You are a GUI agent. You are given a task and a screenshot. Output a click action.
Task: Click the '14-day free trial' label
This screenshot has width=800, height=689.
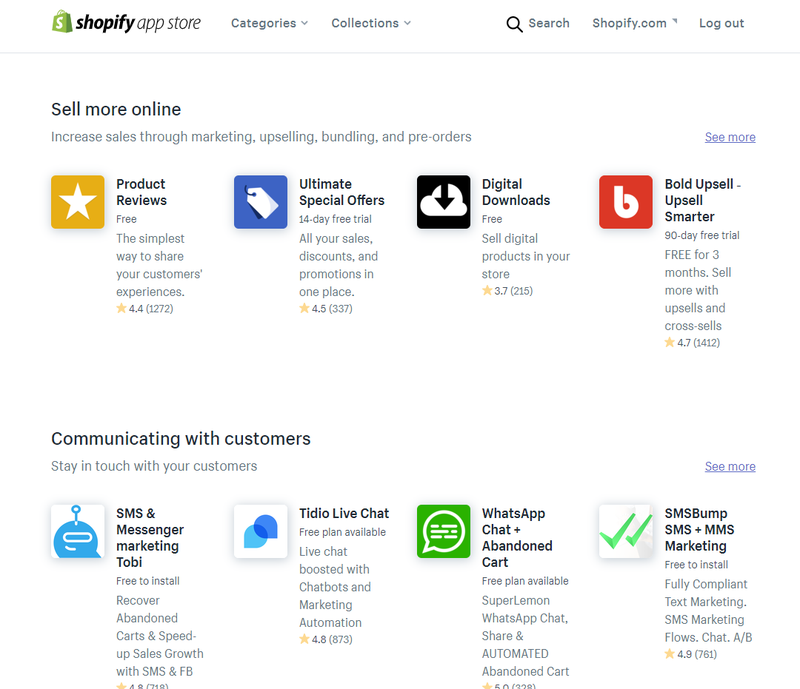pos(335,219)
